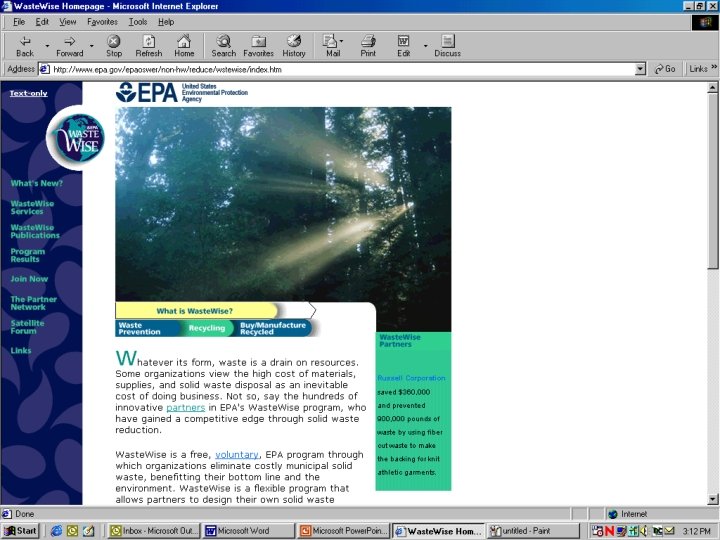
Task: Stop loading the page
Action: [x=114, y=46]
